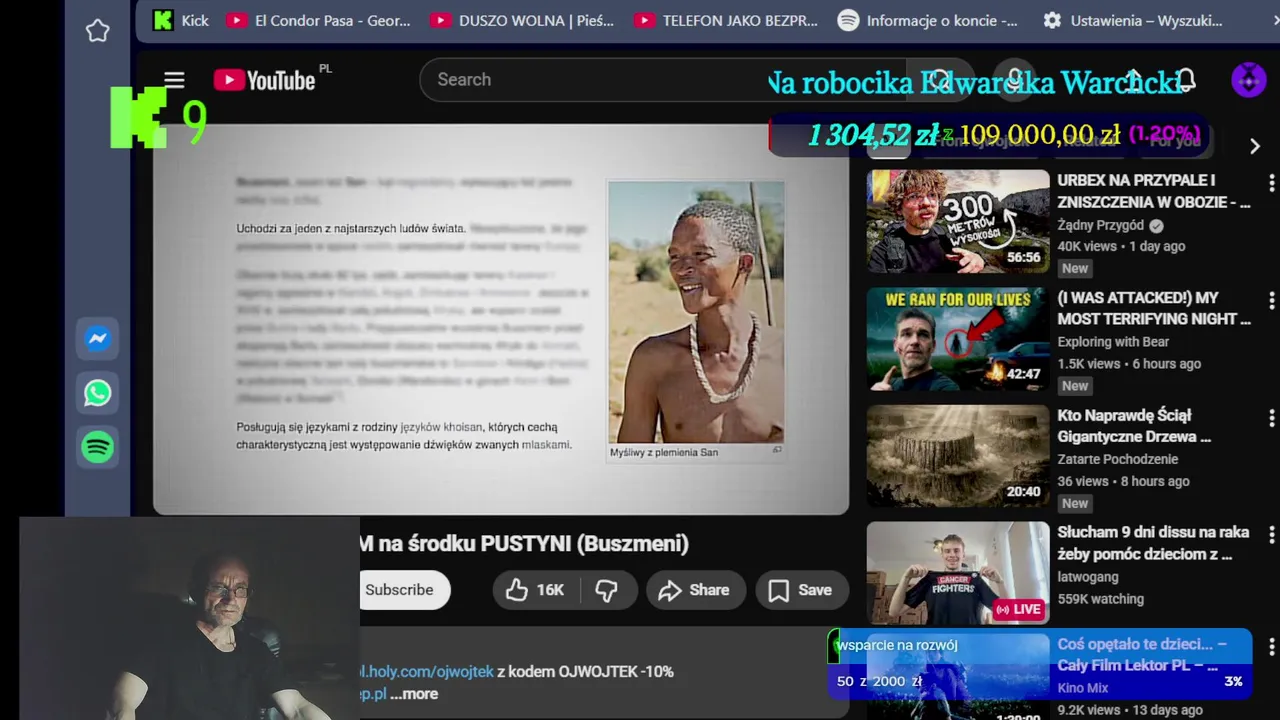Open the LIVE Cancer Fighters stream thumbnail
This screenshot has width=1280, height=720.
tap(958, 574)
